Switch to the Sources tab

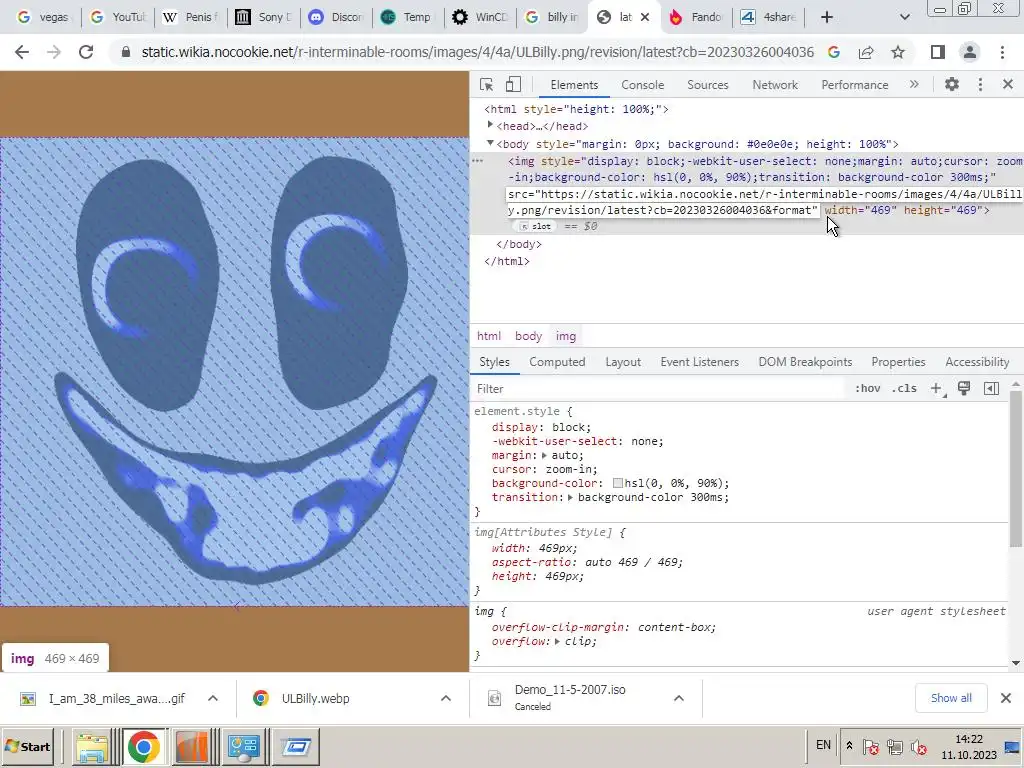click(x=707, y=85)
